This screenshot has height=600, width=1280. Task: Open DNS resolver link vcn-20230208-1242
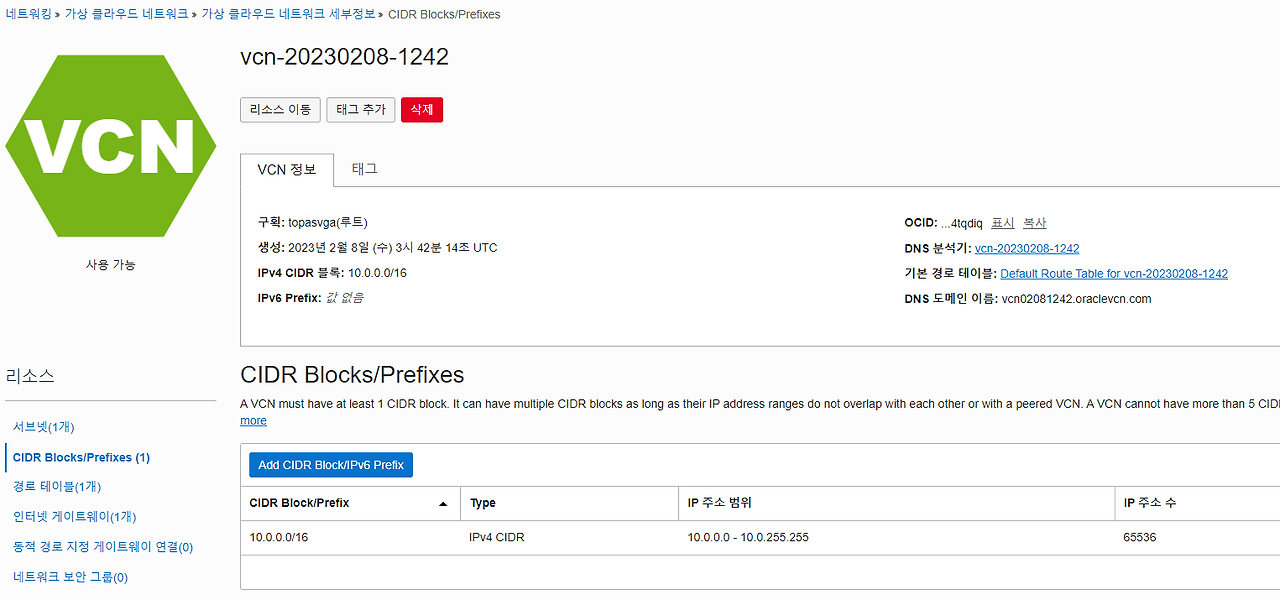[x=1027, y=248]
